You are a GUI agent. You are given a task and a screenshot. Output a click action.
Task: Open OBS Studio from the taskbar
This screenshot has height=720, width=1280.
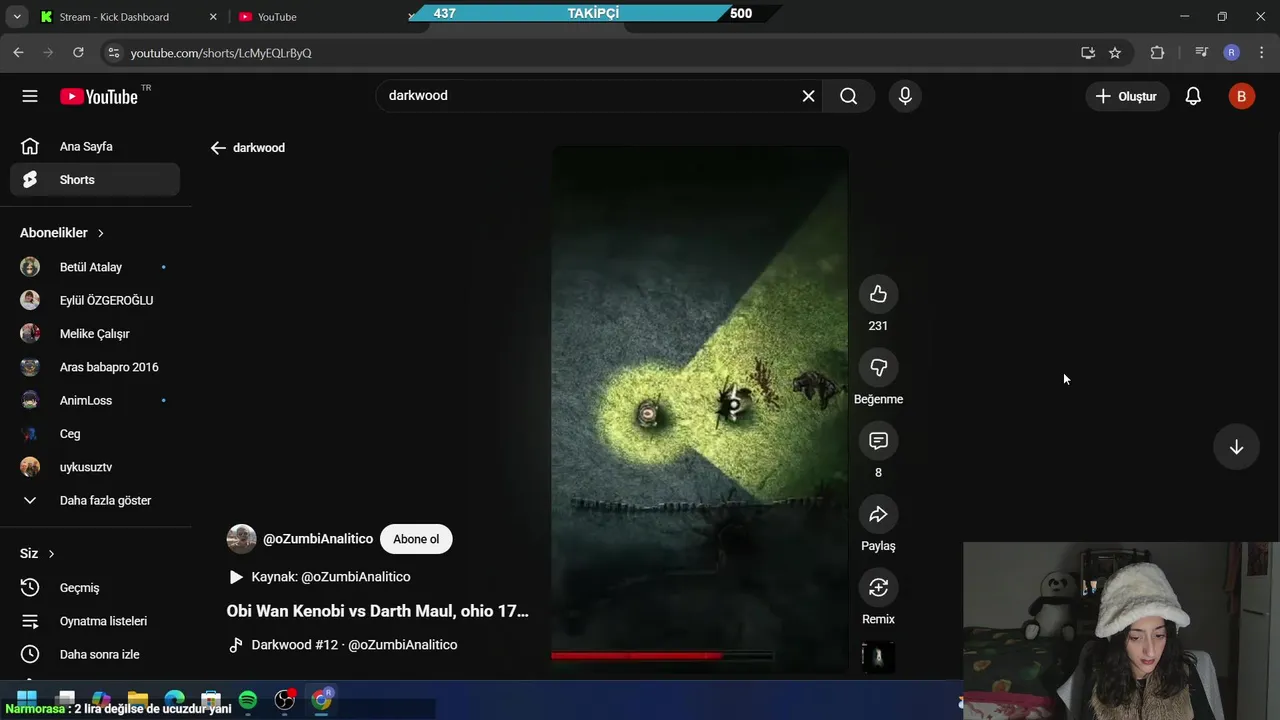click(285, 700)
